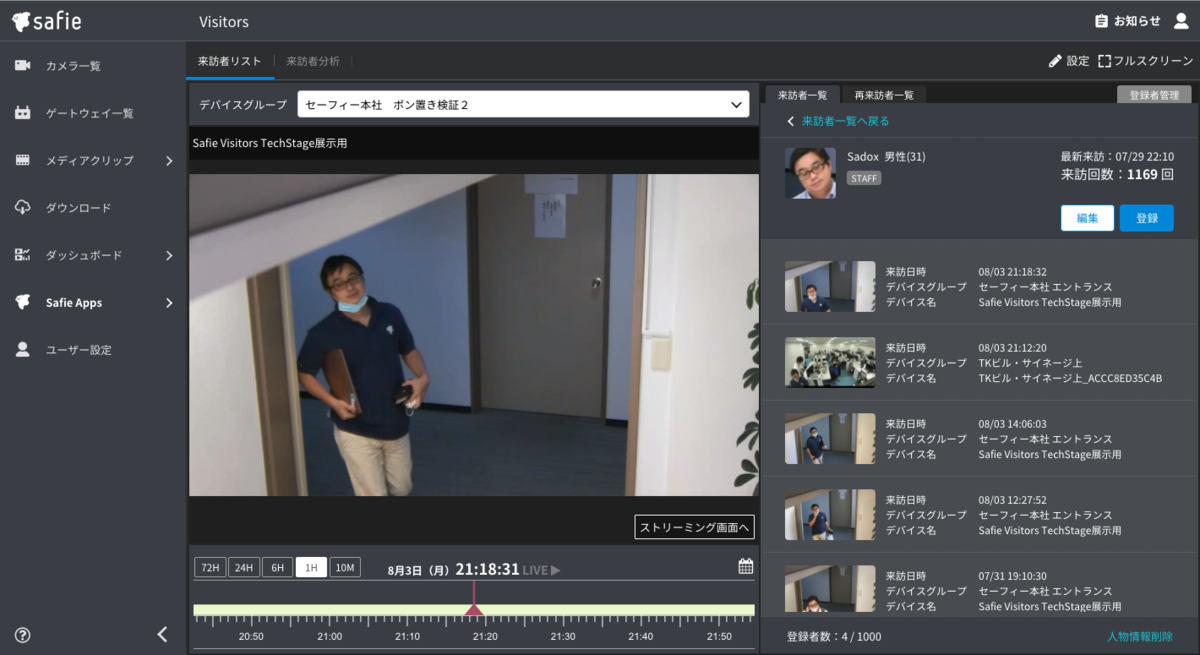Open the 登録者管理 tab

point(1154,95)
